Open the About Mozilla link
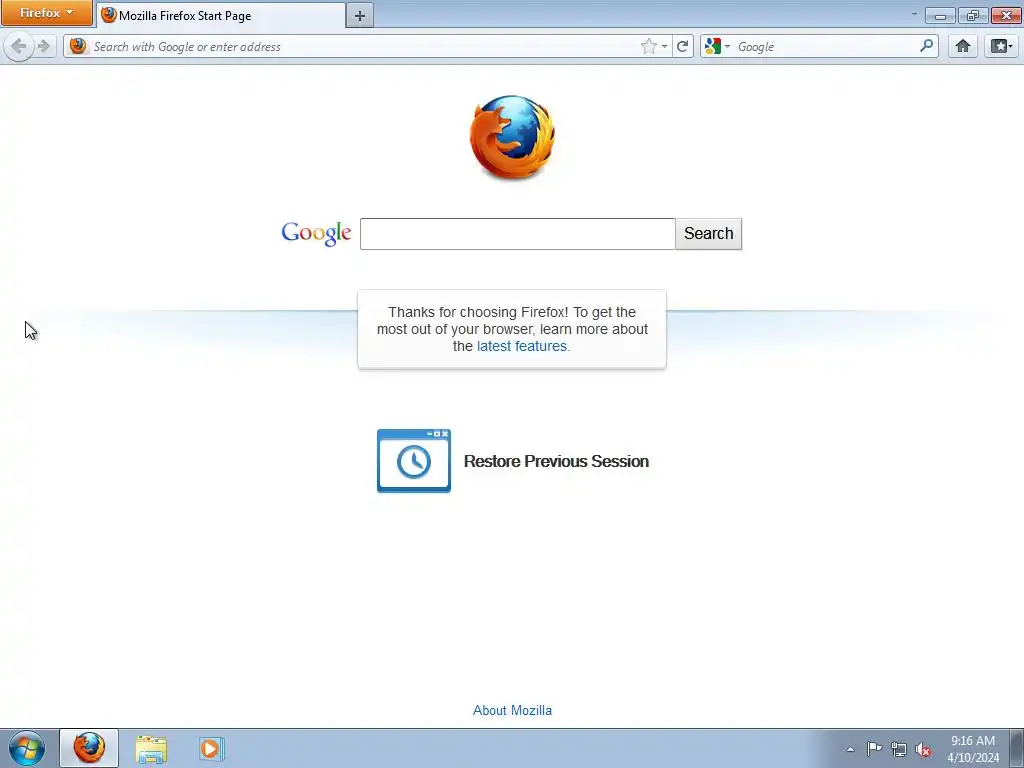The height and width of the screenshot is (768, 1024). [513, 711]
